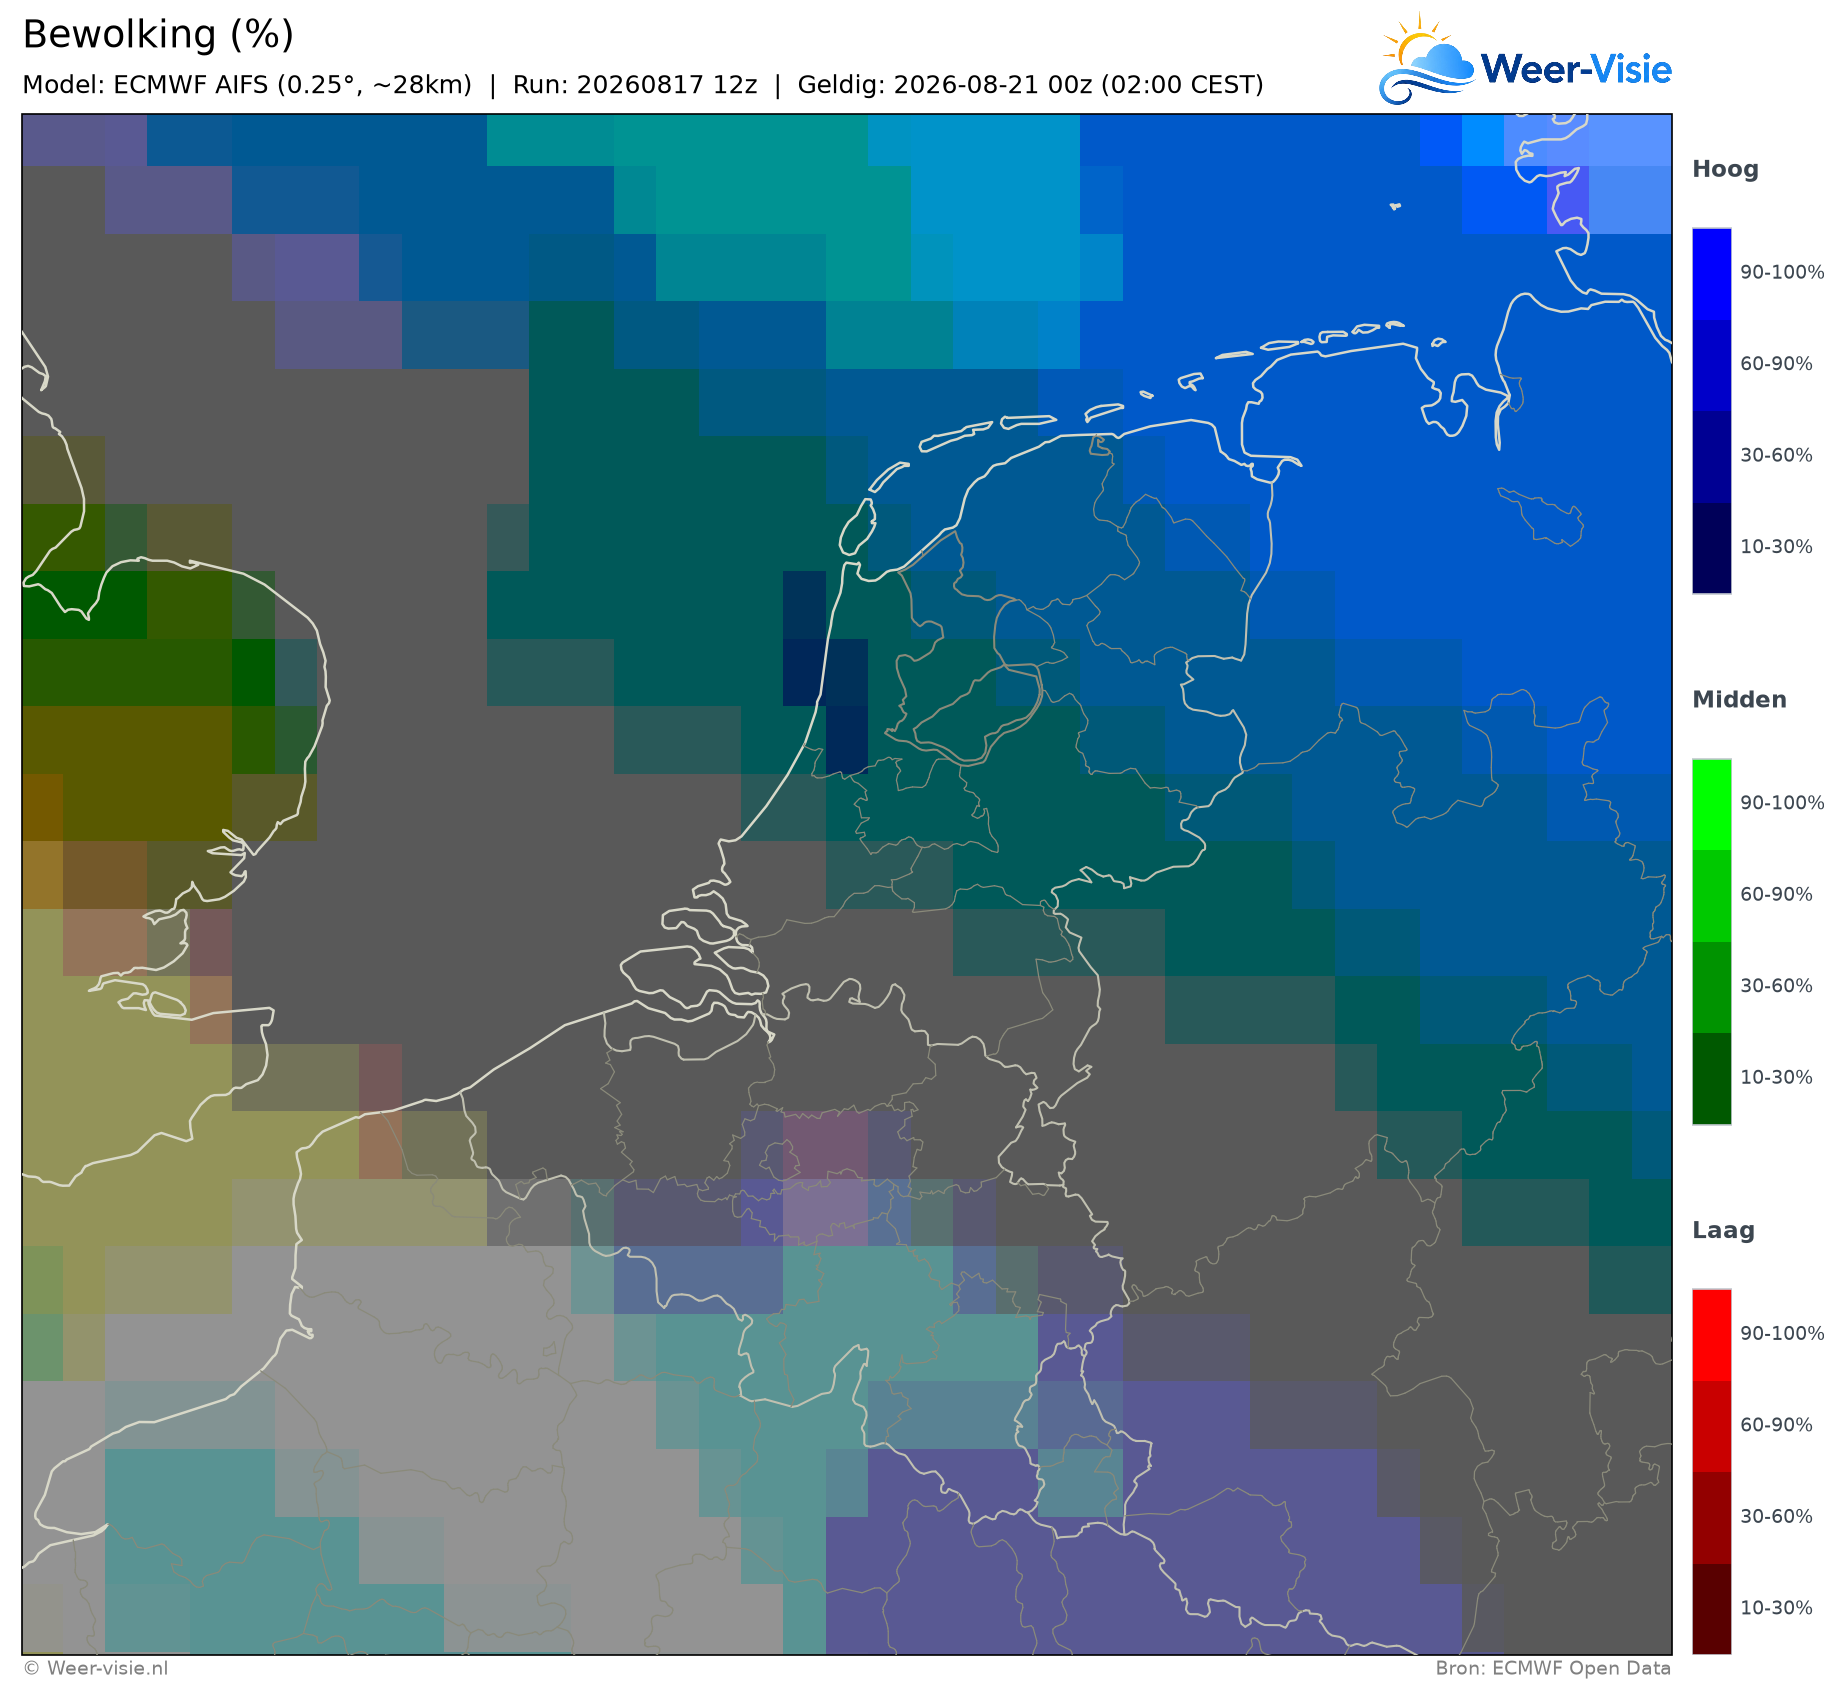Select the Hoog 10-30% navy swatch

(1711, 548)
